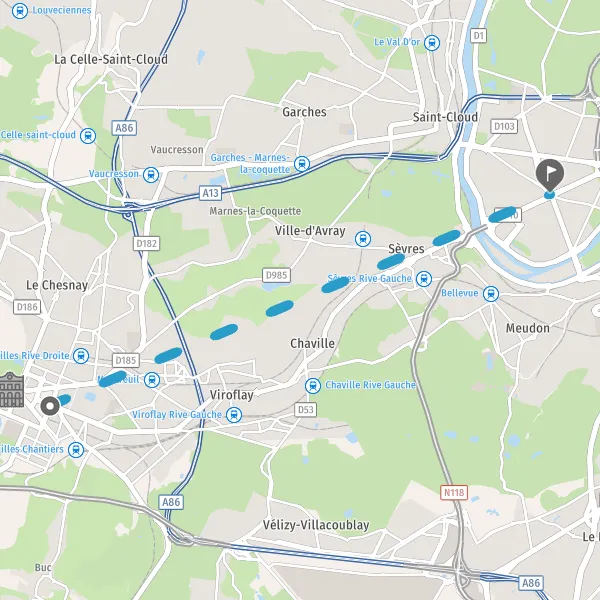This screenshot has width=600, height=600.
Task: Click the Ville-d'Avray train station icon
Action: [363, 239]
